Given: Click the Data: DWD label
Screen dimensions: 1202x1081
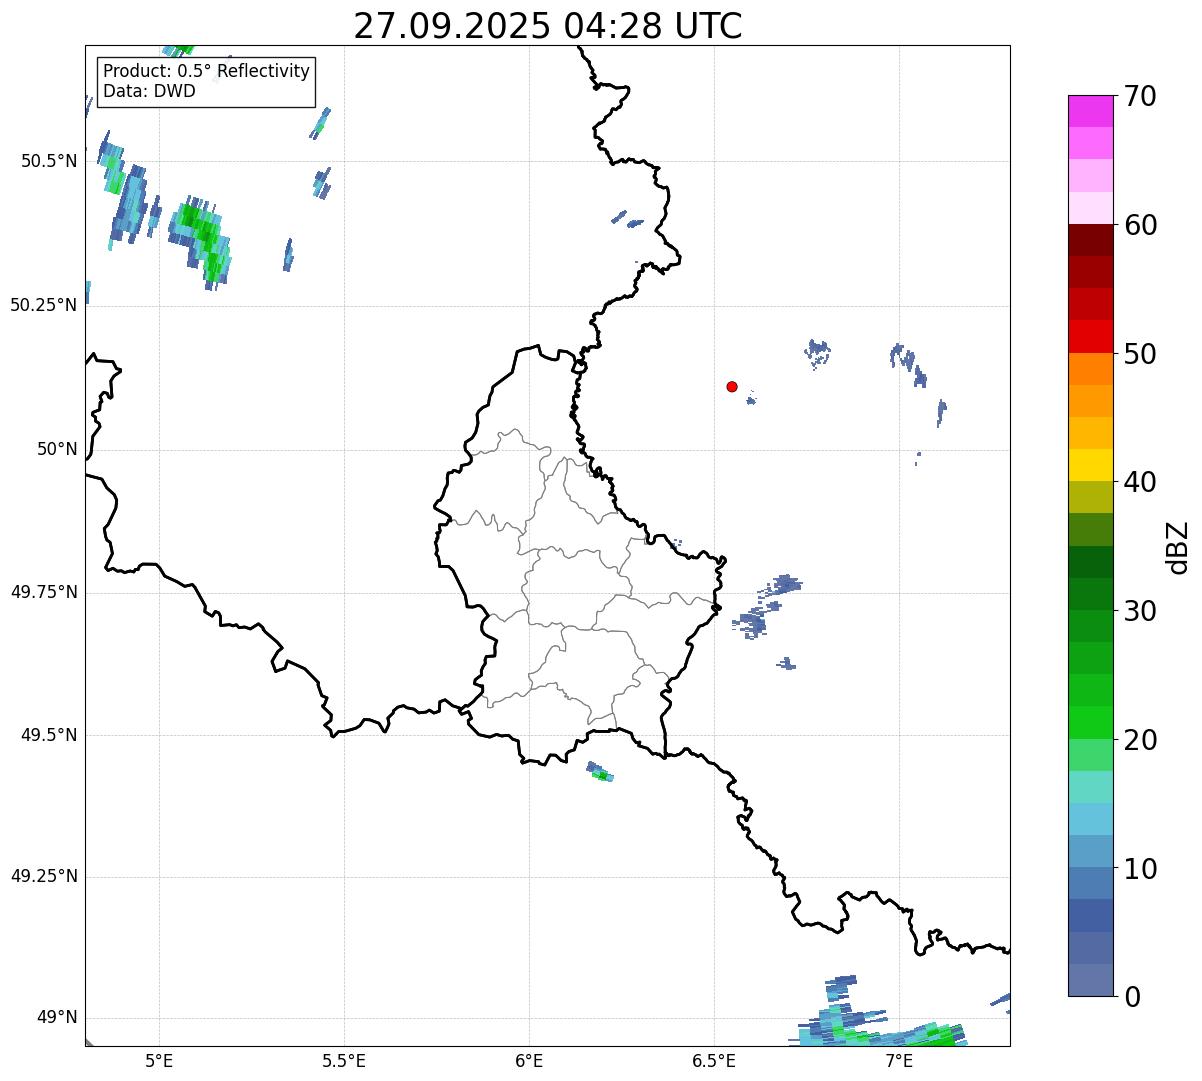Looking at the screenshot, I should coord(149,91).
